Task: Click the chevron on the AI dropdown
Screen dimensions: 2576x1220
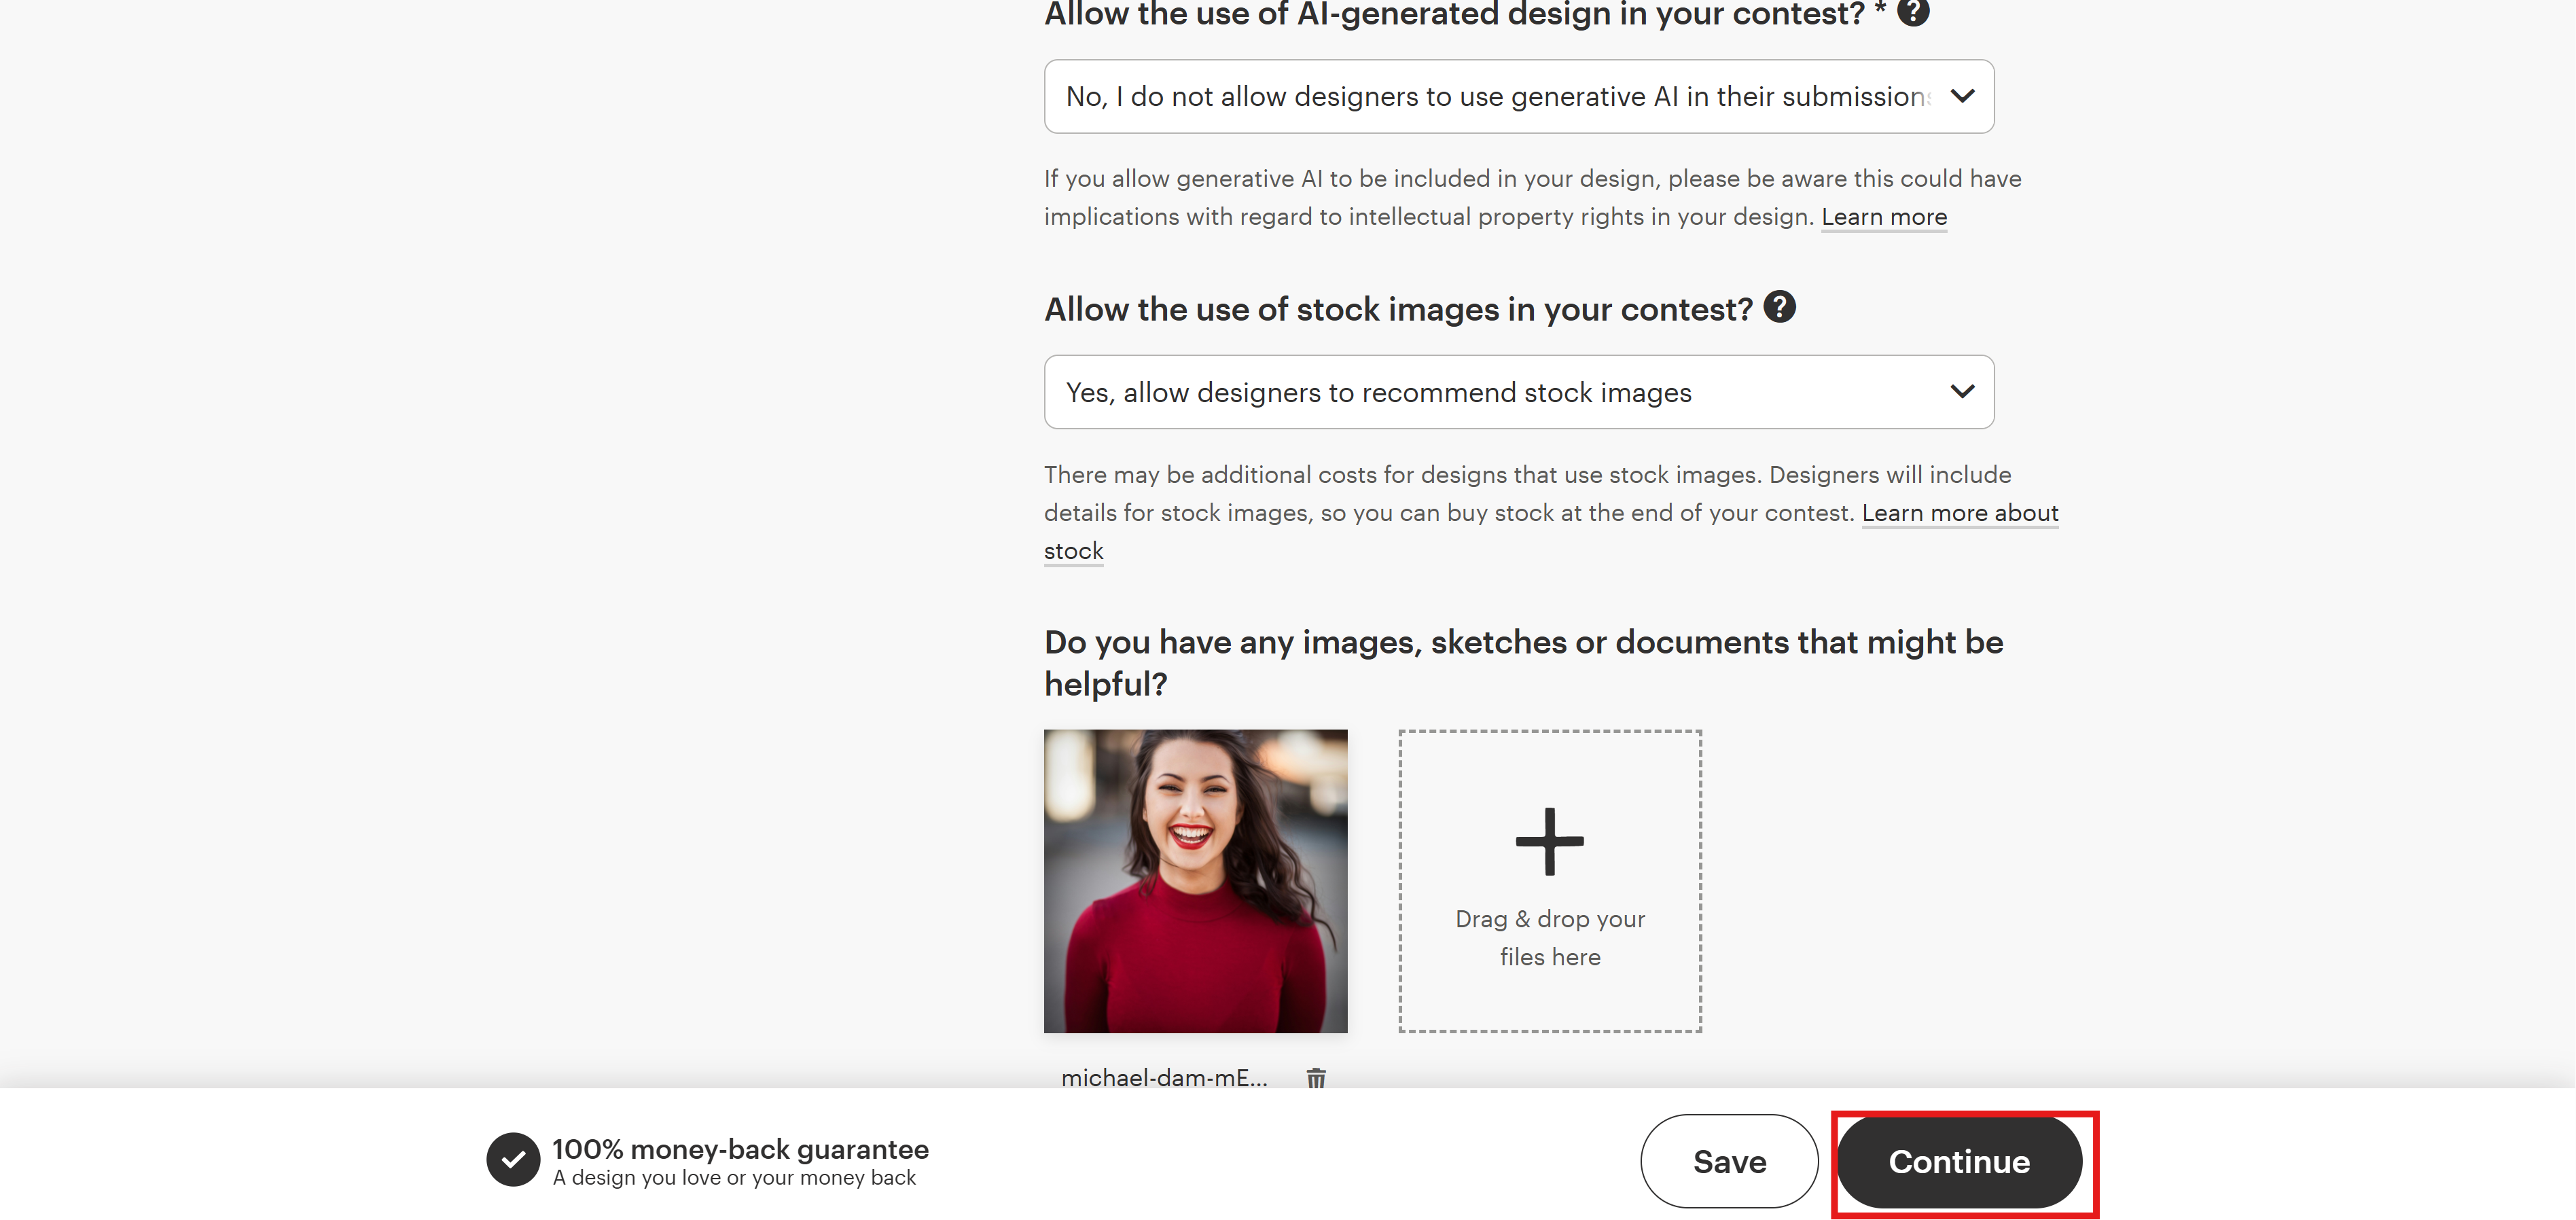Action: 1962,97
